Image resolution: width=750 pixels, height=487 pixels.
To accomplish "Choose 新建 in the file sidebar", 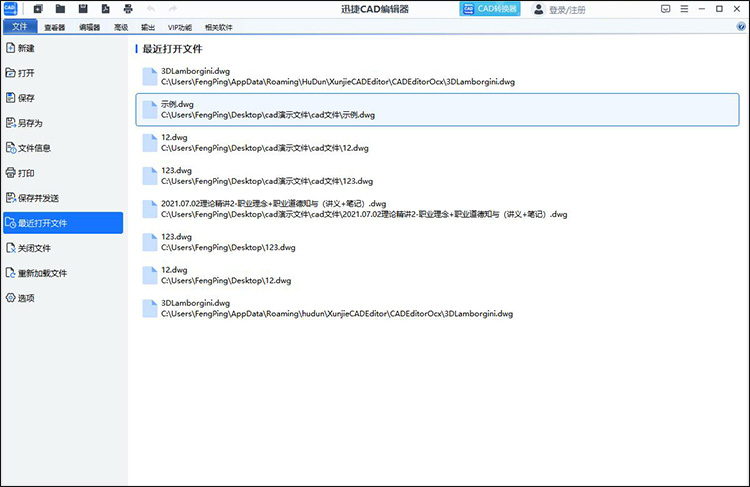I will click(63, 48).
